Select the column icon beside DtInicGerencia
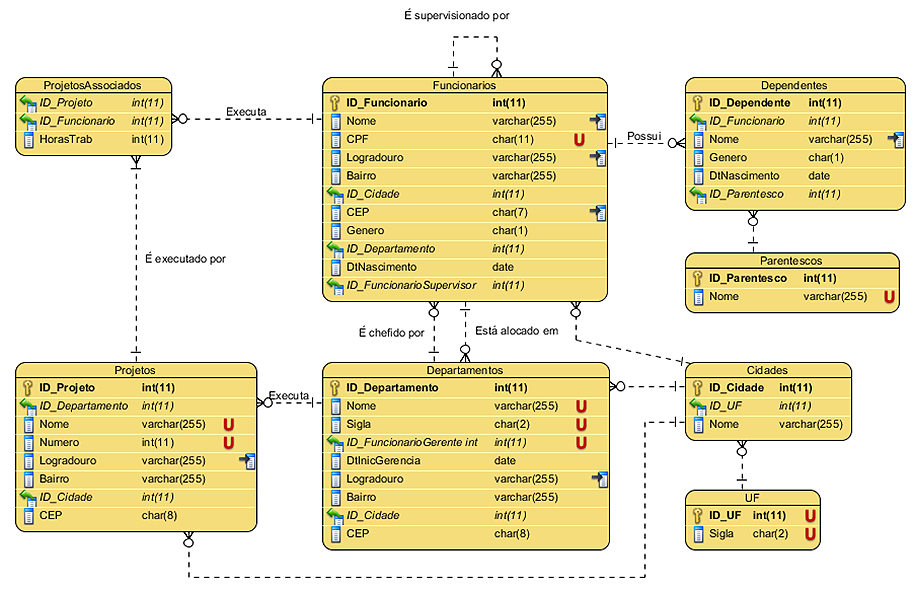This screenshot has width=912, height=589. pos(335,461)
